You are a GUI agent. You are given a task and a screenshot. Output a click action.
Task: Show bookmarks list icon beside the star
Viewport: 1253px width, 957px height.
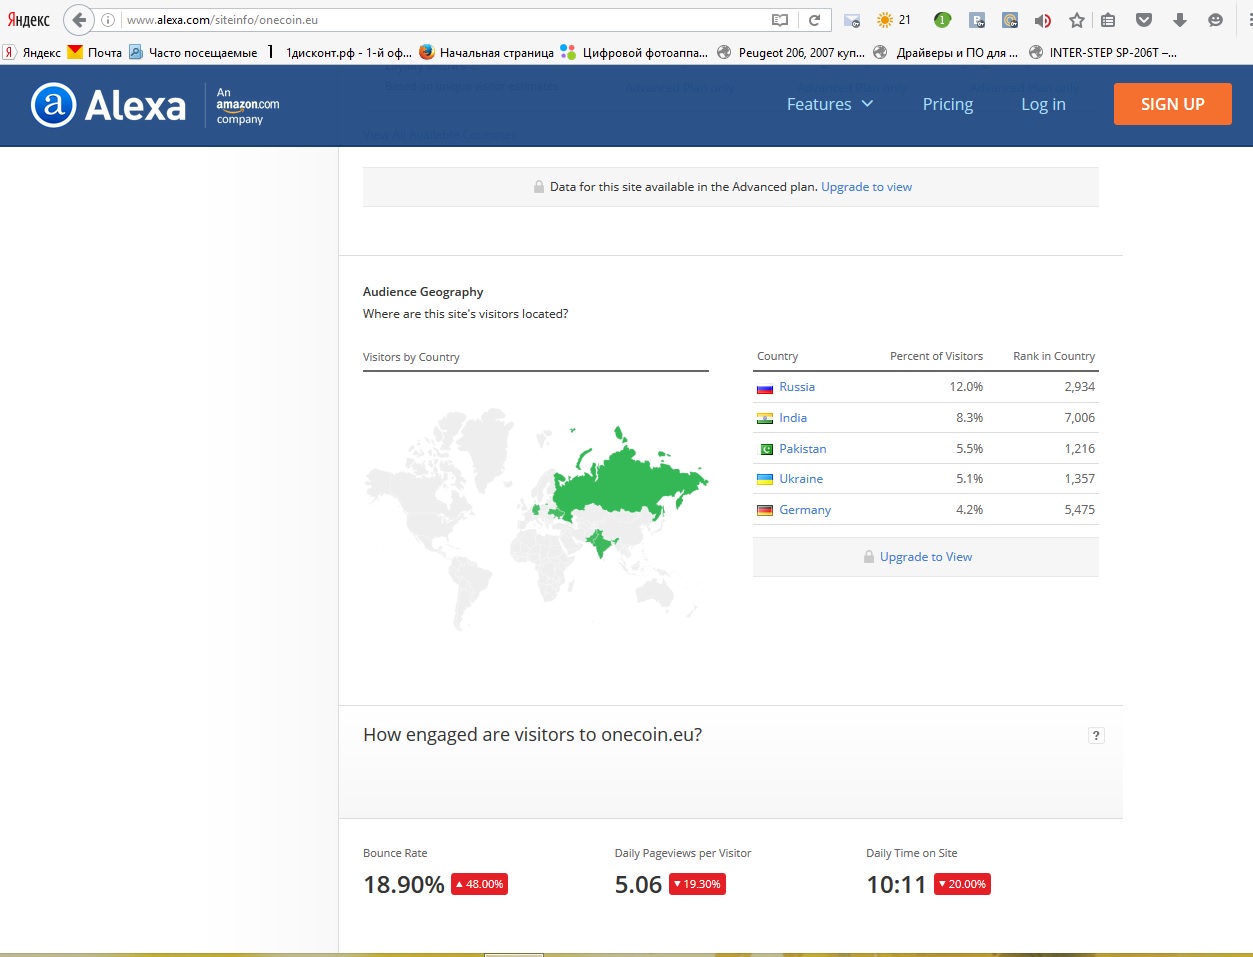tap(1108, 20)
